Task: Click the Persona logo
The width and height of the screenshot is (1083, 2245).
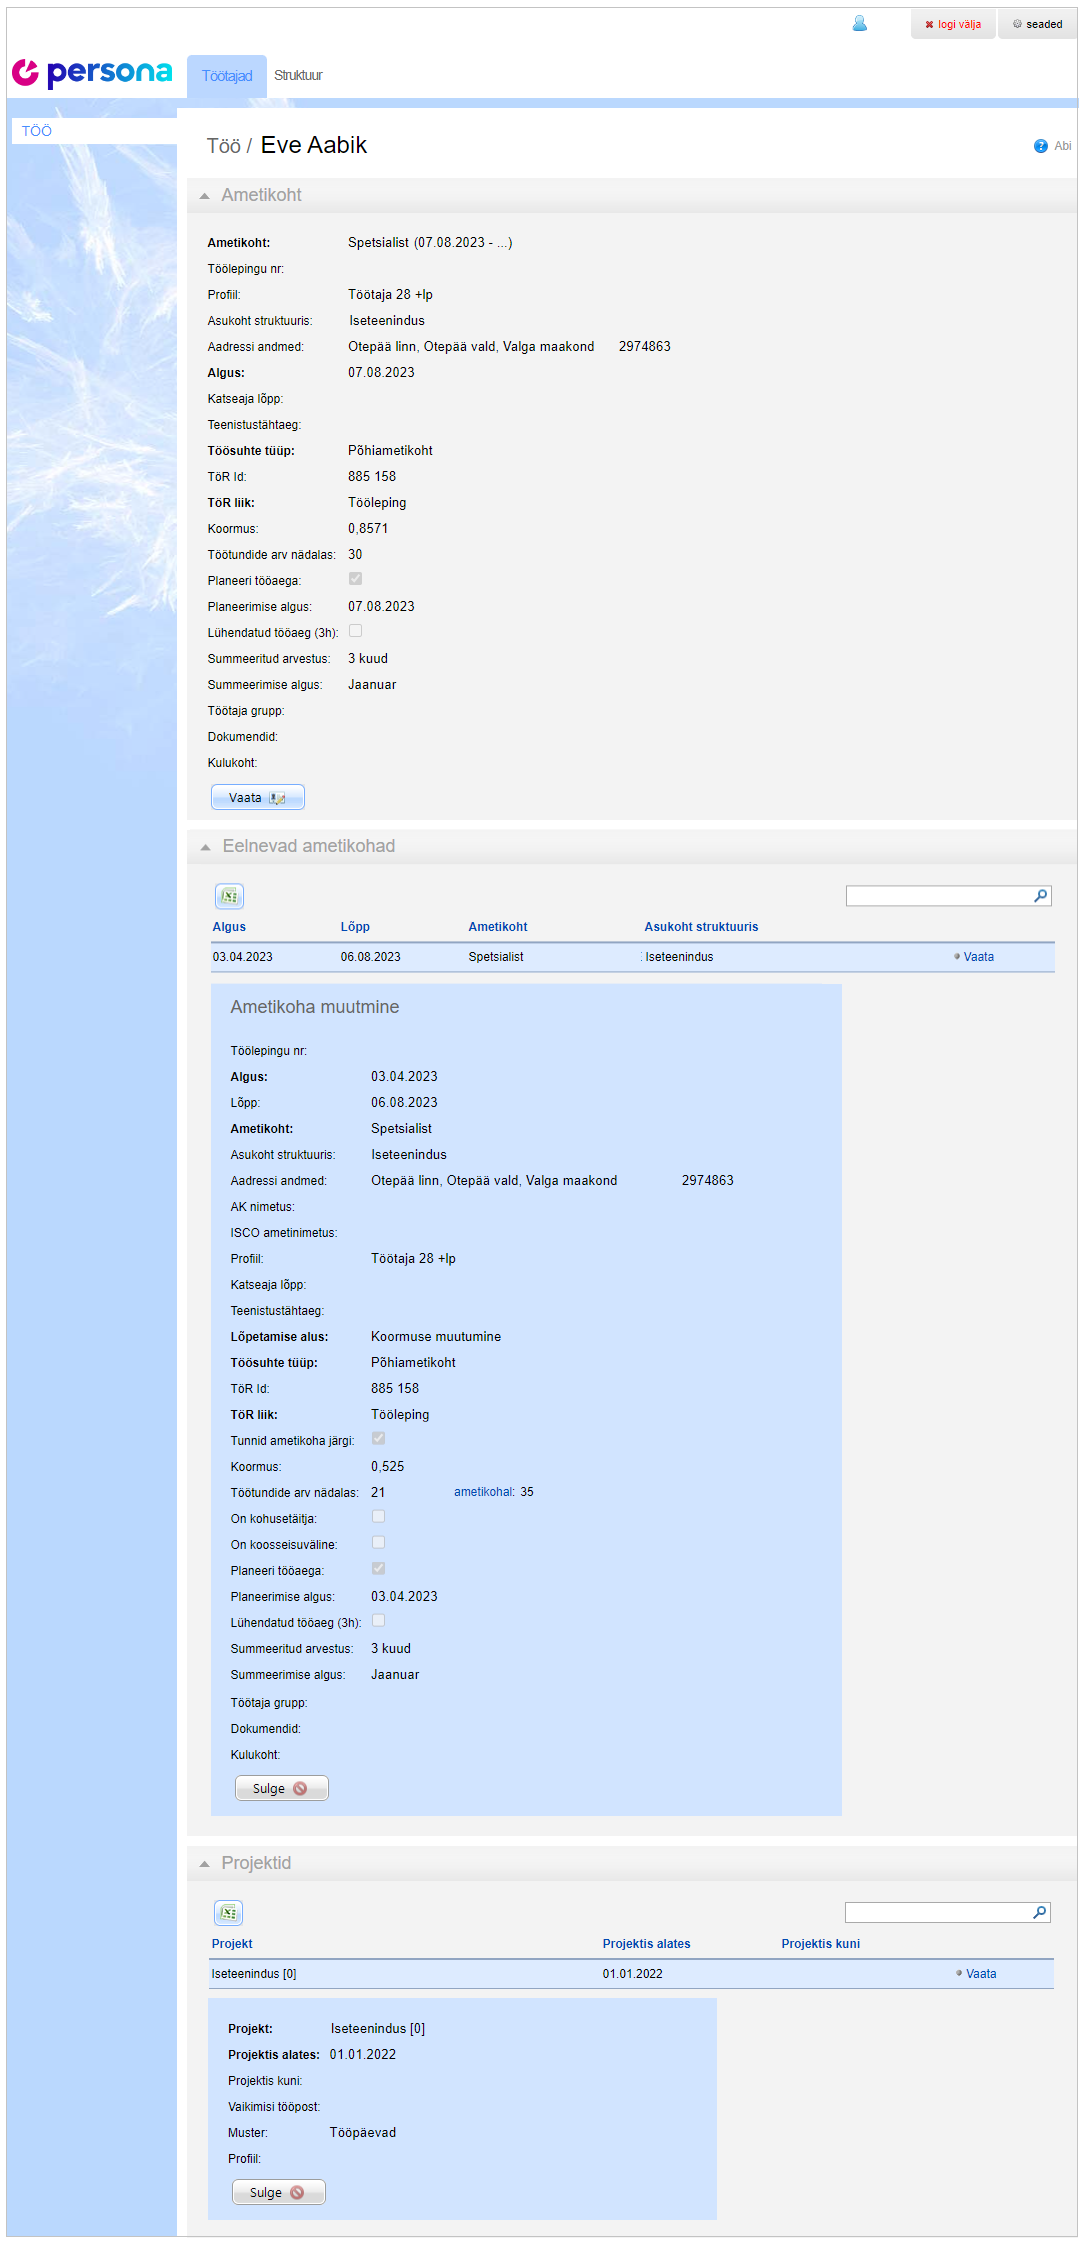Action: point(92,73)
